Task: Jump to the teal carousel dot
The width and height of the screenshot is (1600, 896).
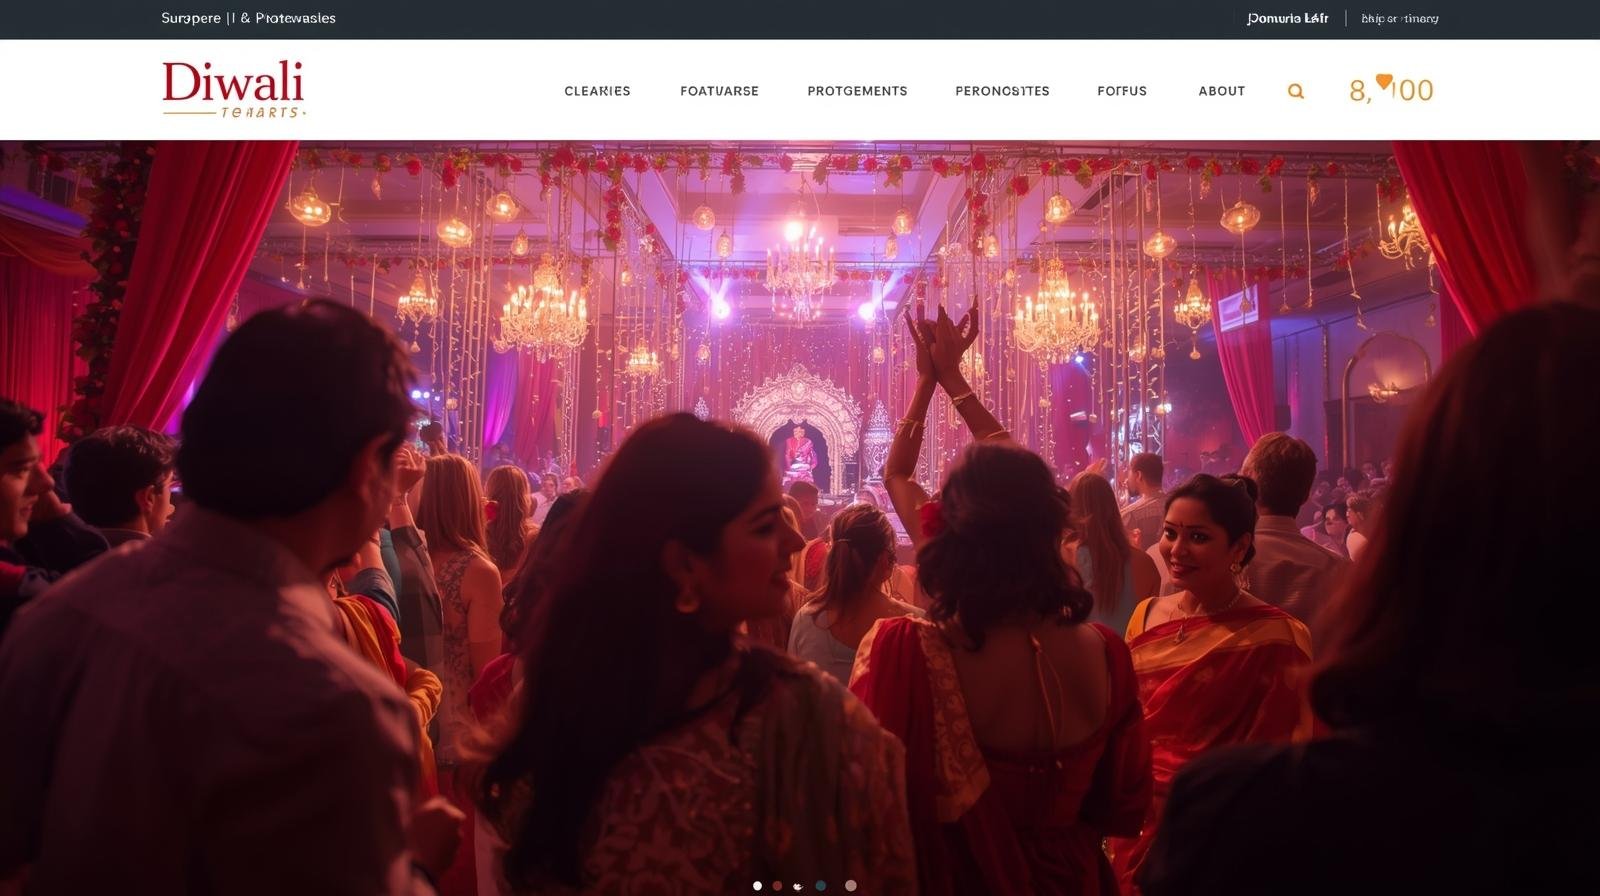Action: [x=821, y=886]
